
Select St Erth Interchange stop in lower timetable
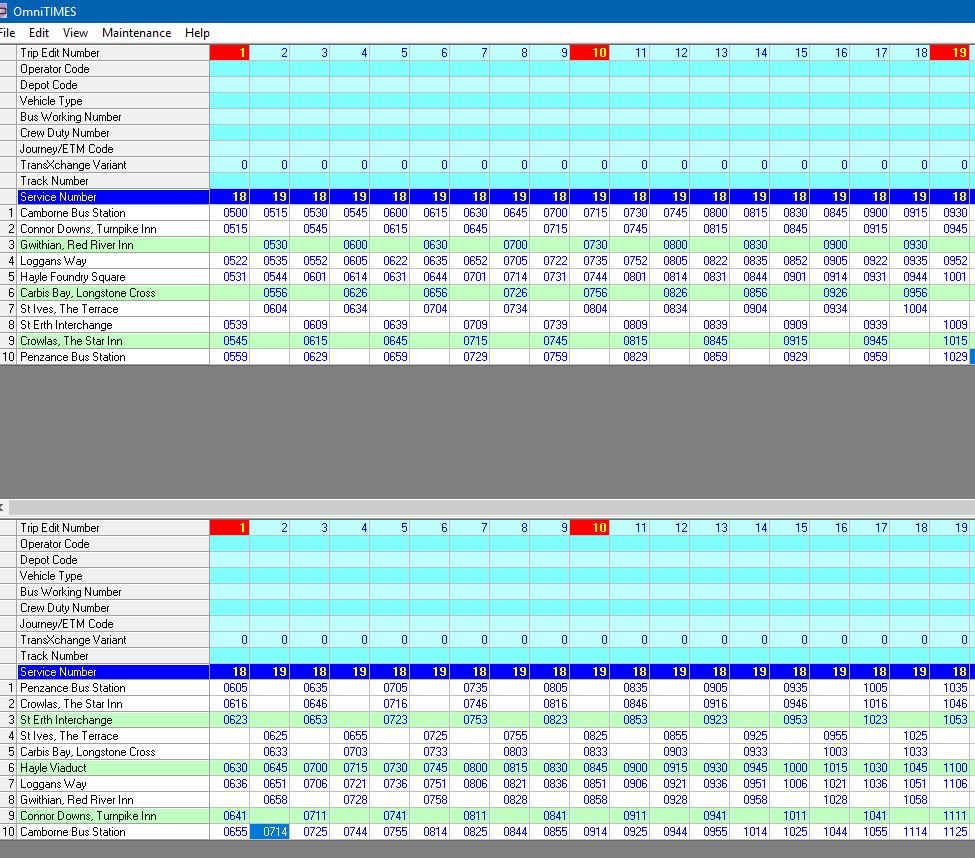coord(66,720)
